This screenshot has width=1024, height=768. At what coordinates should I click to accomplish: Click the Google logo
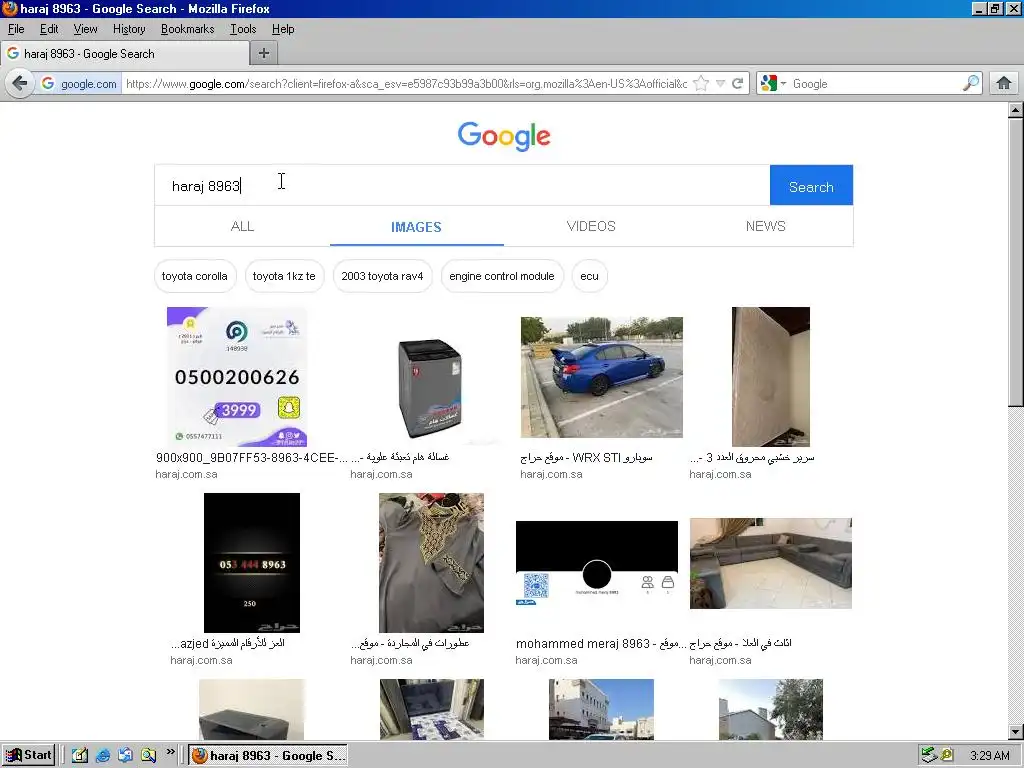504,136
